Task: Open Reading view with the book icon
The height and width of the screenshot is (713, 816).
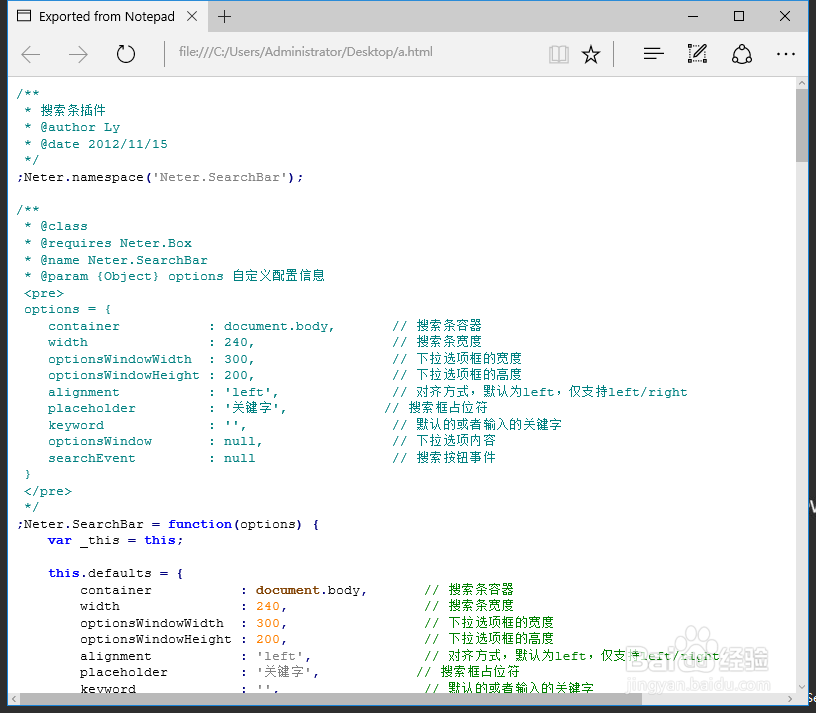Action: pos(559,54)
